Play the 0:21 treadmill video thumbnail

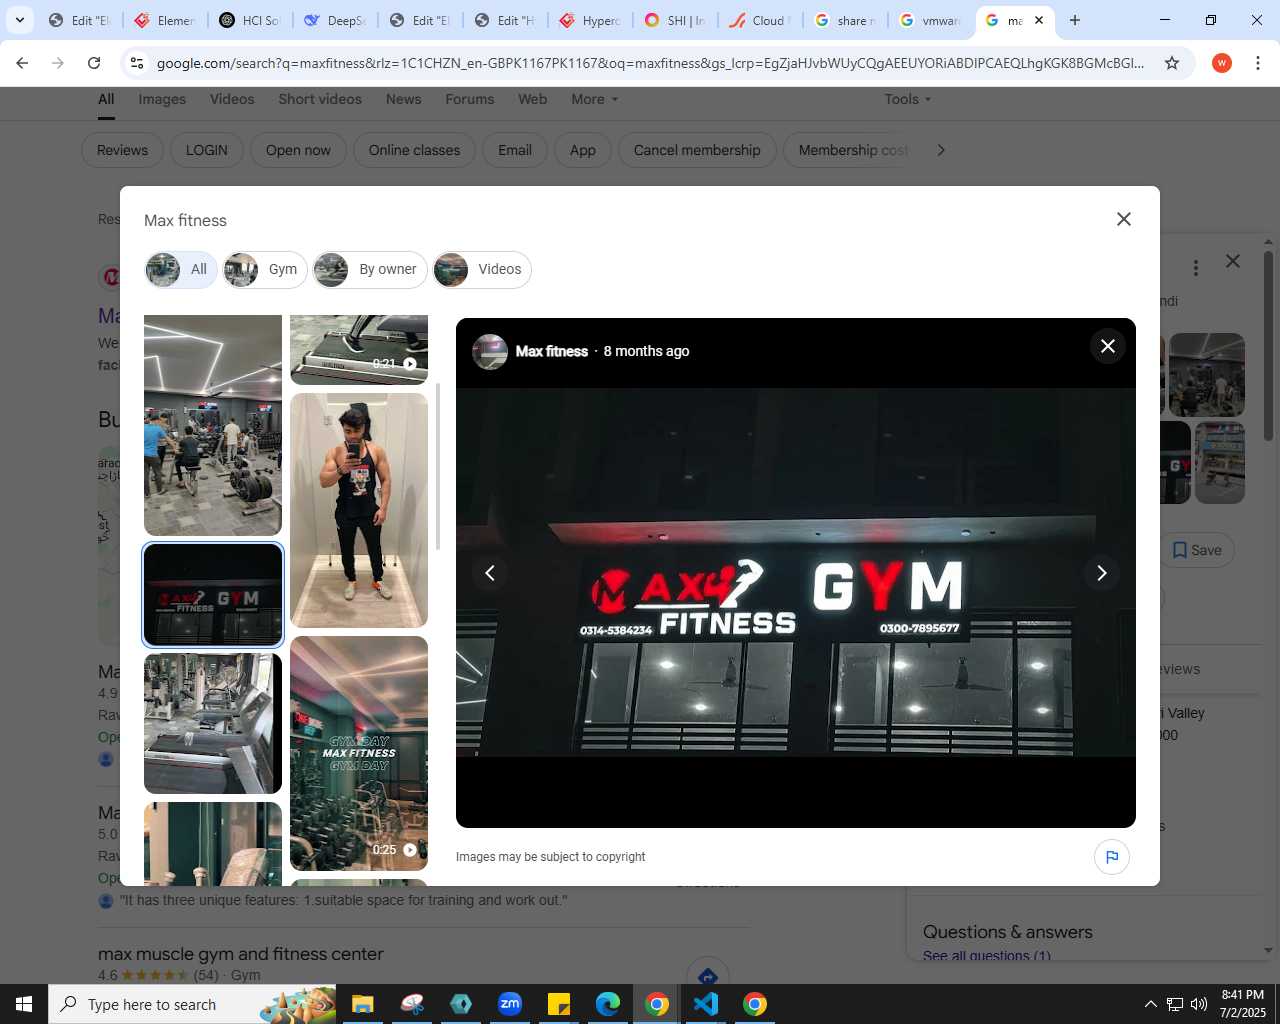[x=359, y=349]
